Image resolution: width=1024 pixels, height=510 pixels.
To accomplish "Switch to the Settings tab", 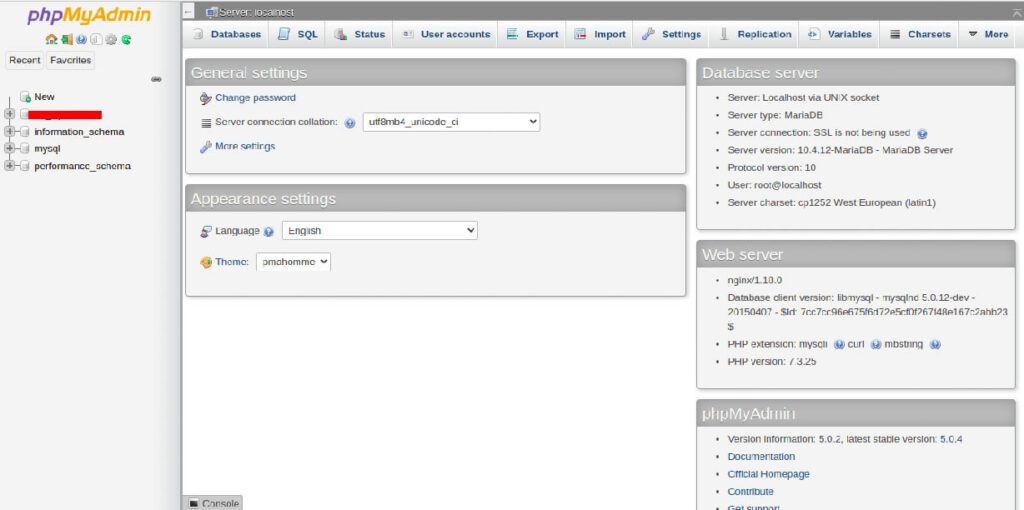I will (671, 34).
